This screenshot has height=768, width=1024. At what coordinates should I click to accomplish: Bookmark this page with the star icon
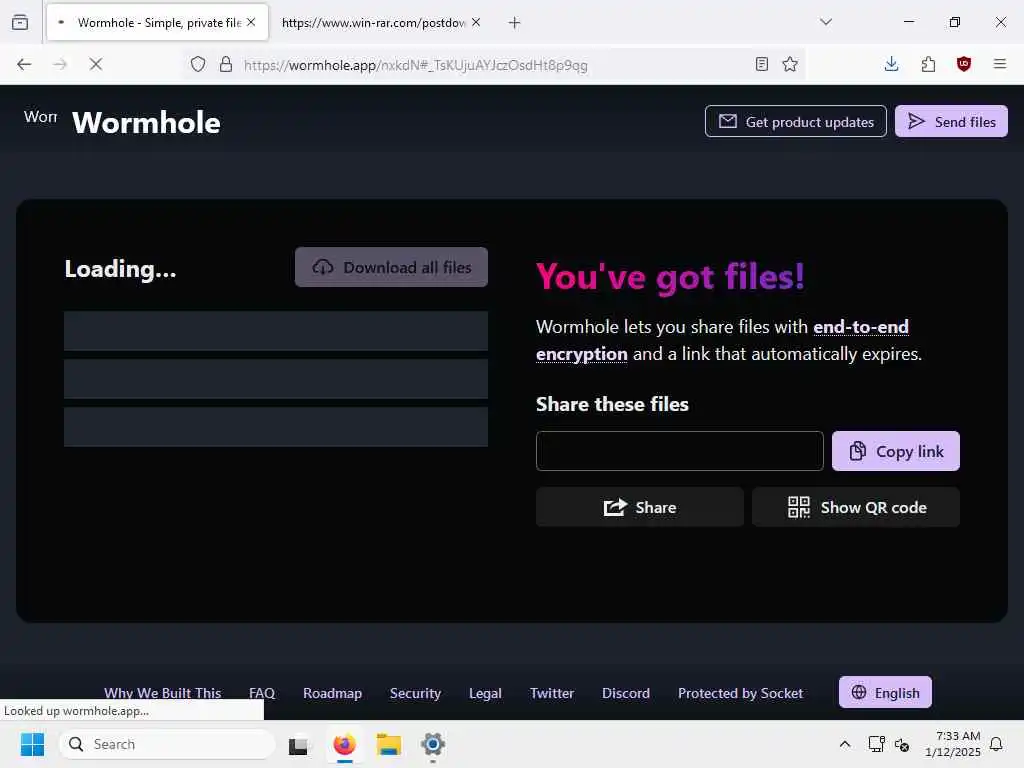(x=790, y=64)
